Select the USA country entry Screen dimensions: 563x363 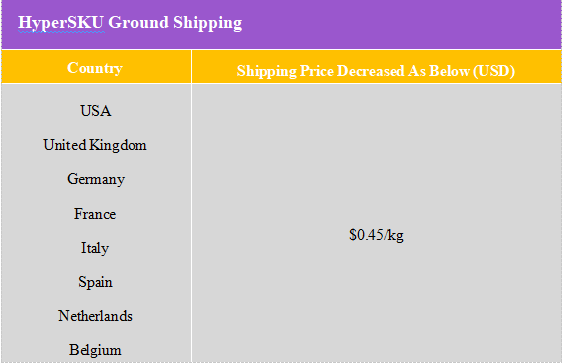pos(96,111)
